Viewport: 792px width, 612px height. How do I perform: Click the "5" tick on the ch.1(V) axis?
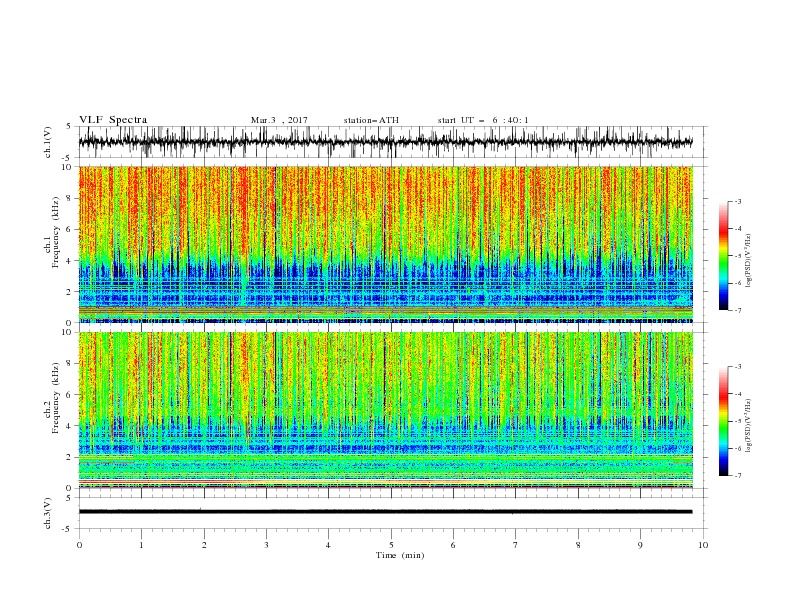tap(69, 126)
